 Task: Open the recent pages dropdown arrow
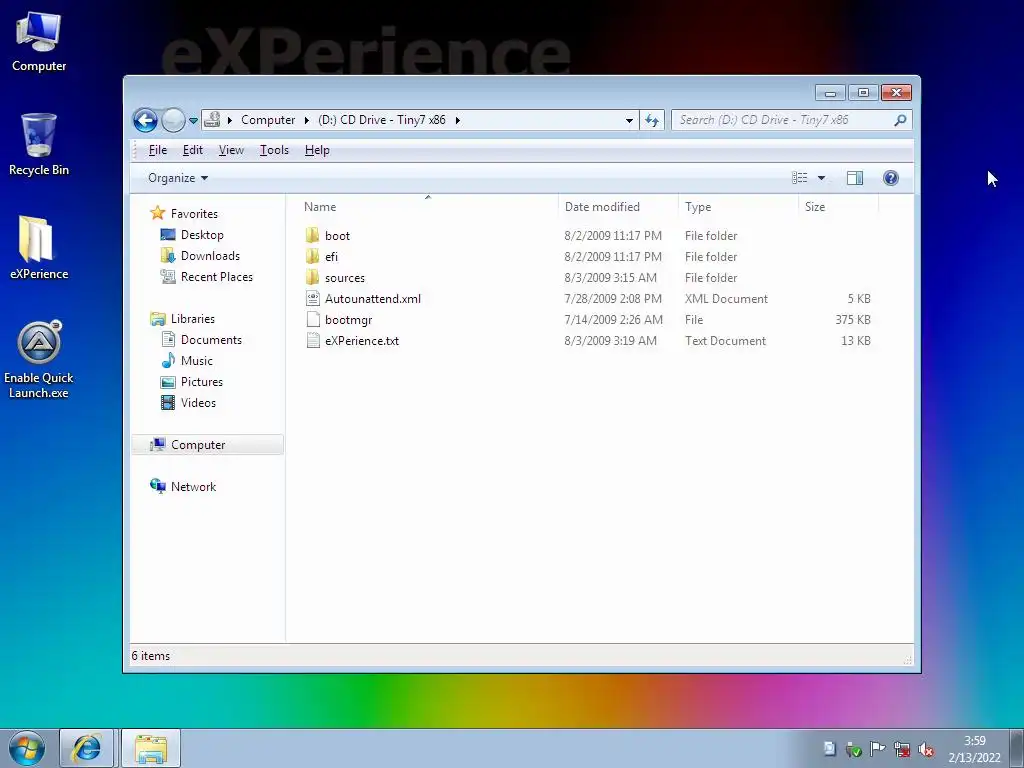coord(193,120)
